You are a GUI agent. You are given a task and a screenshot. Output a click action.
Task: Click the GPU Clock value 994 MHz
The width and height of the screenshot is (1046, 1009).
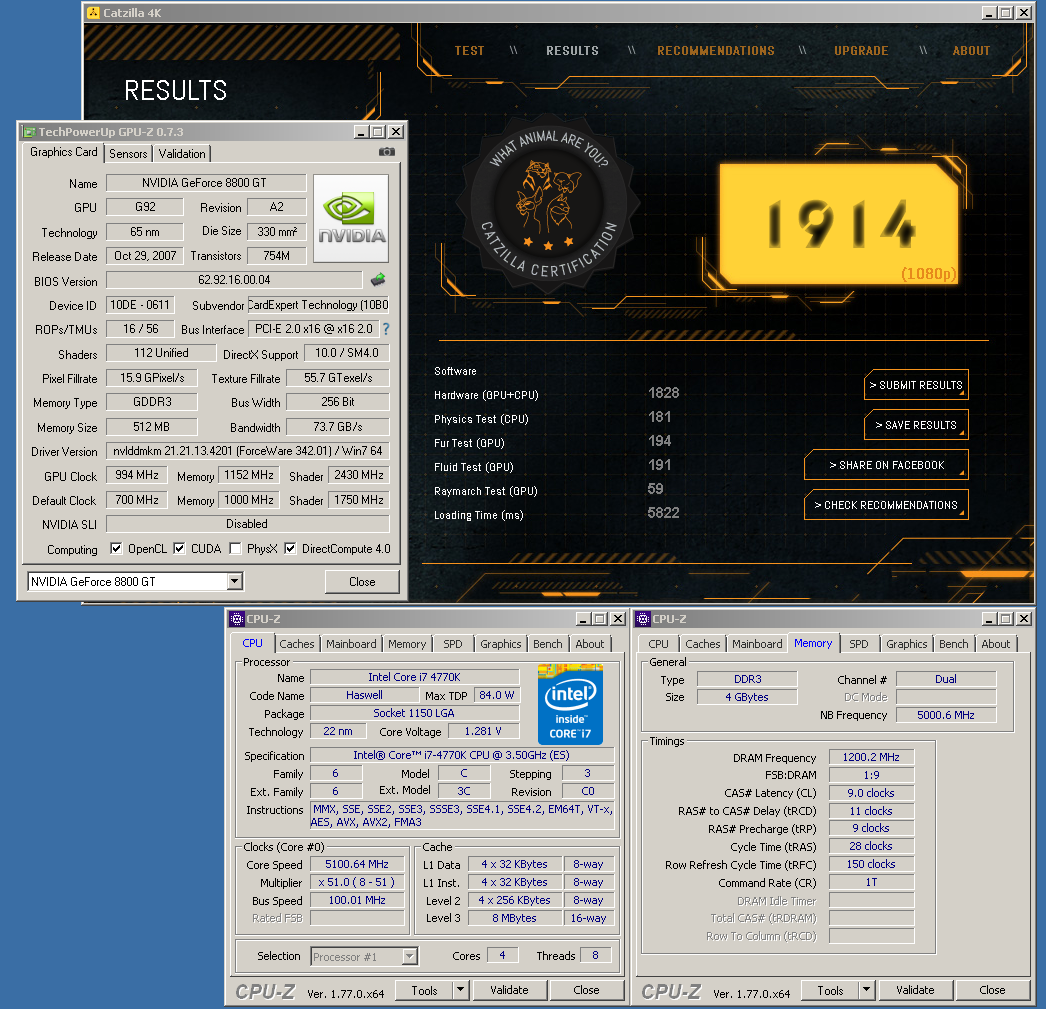coord(137,475)
